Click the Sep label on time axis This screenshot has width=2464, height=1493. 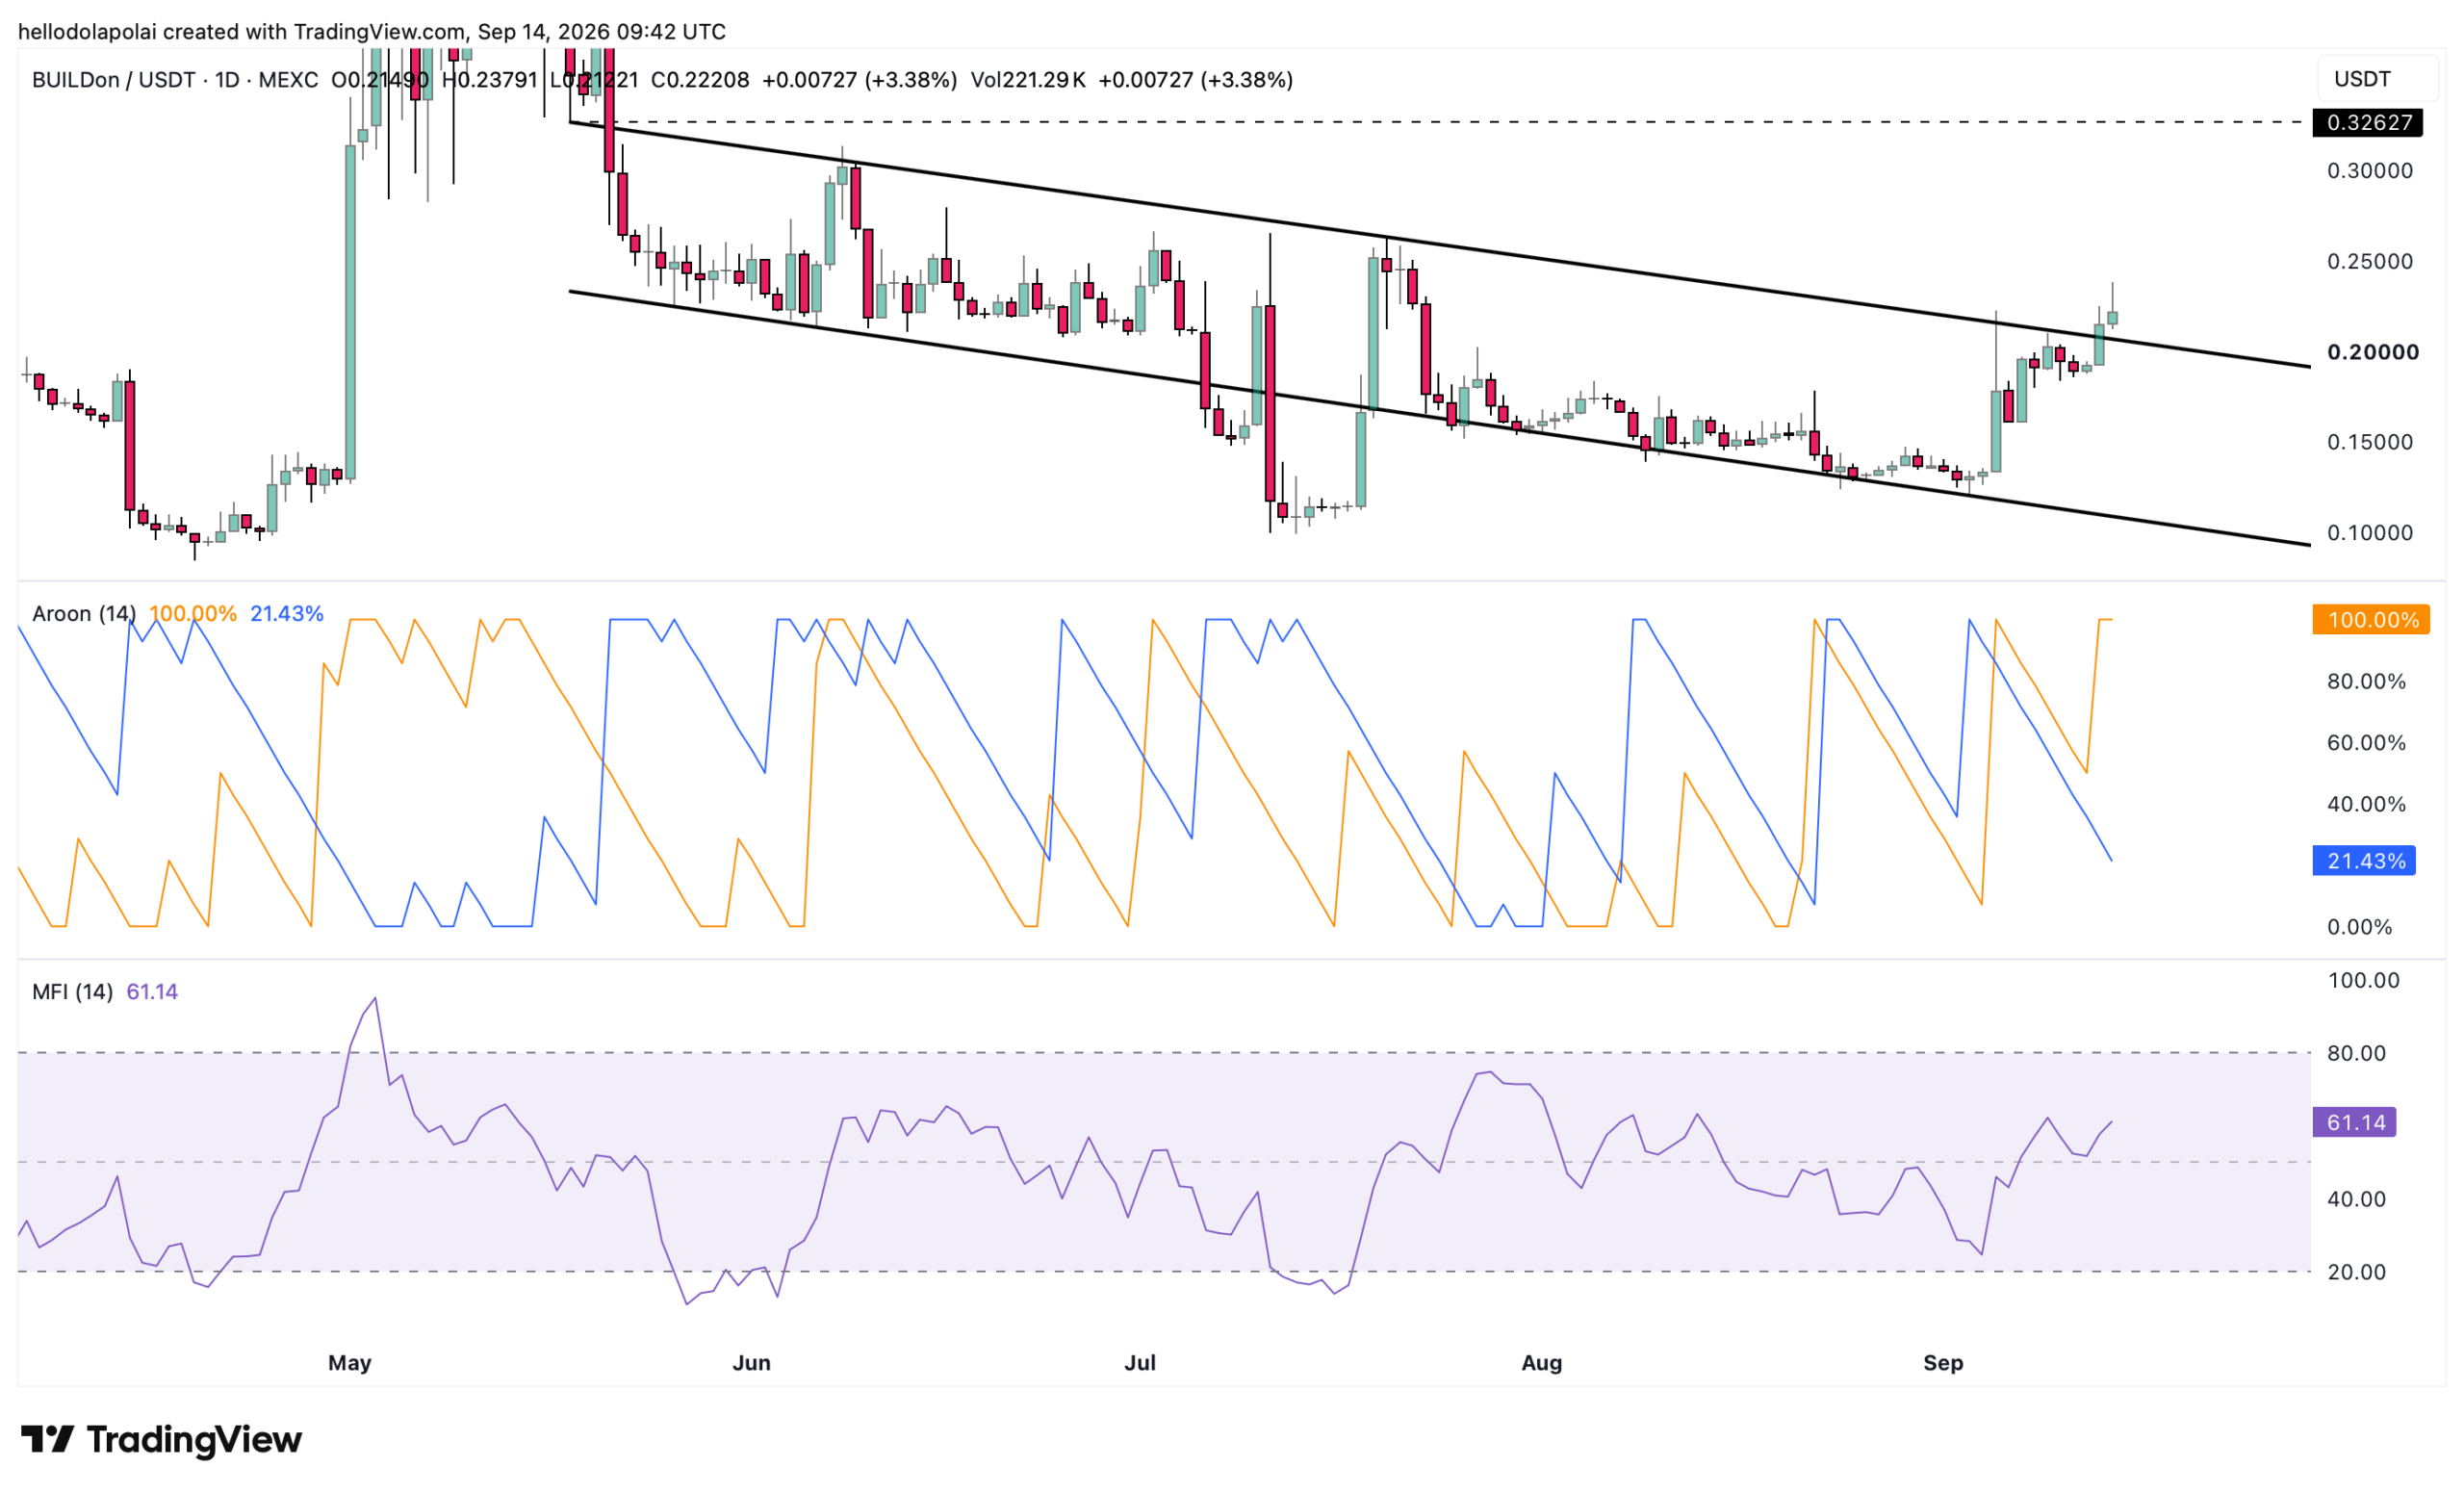click(x=1943, y=1363)
